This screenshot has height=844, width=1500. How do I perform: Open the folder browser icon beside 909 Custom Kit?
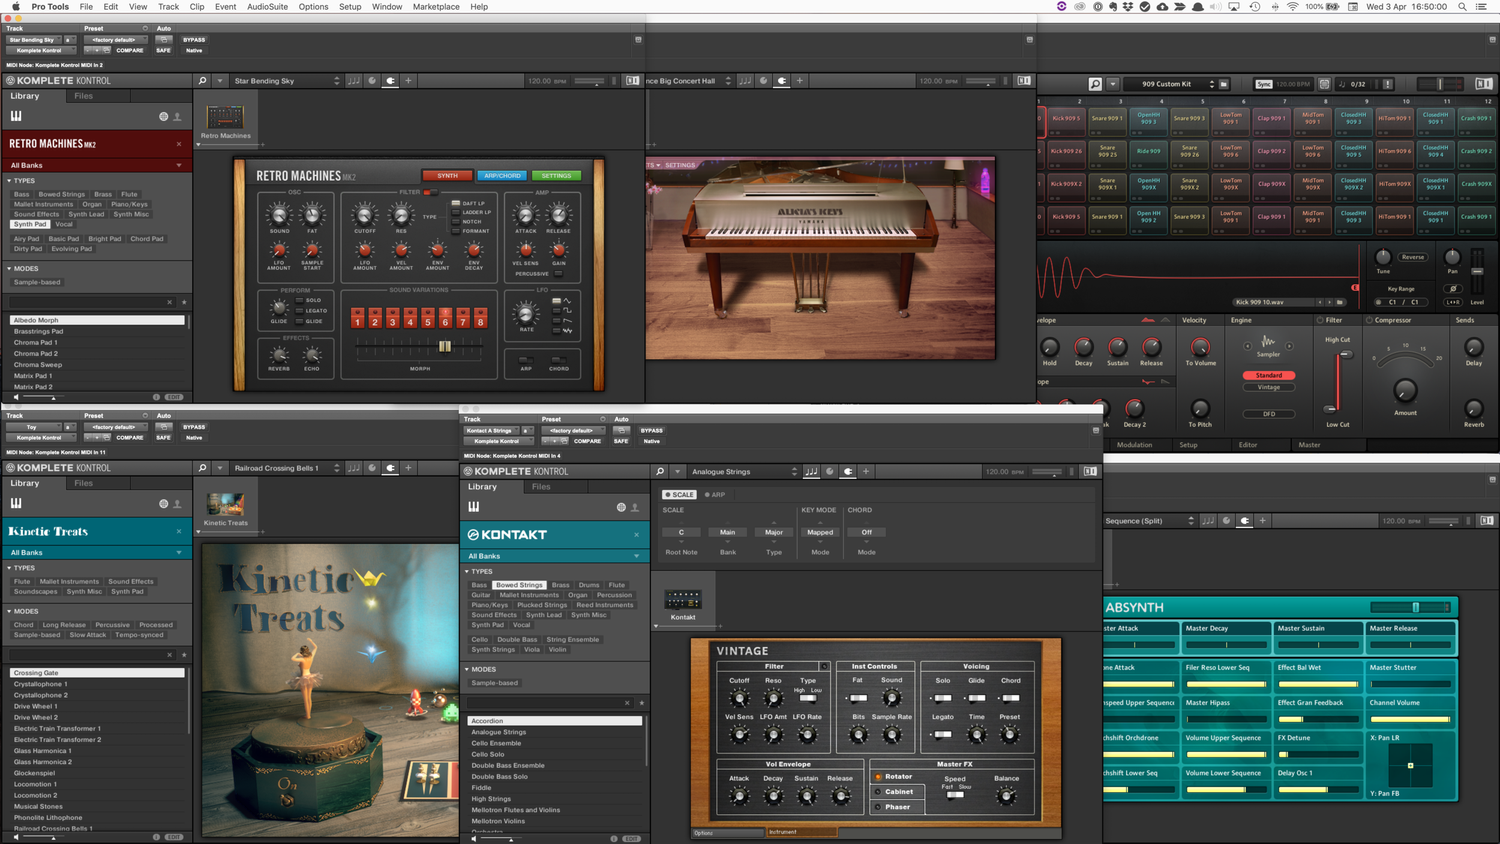(1223, 85)
